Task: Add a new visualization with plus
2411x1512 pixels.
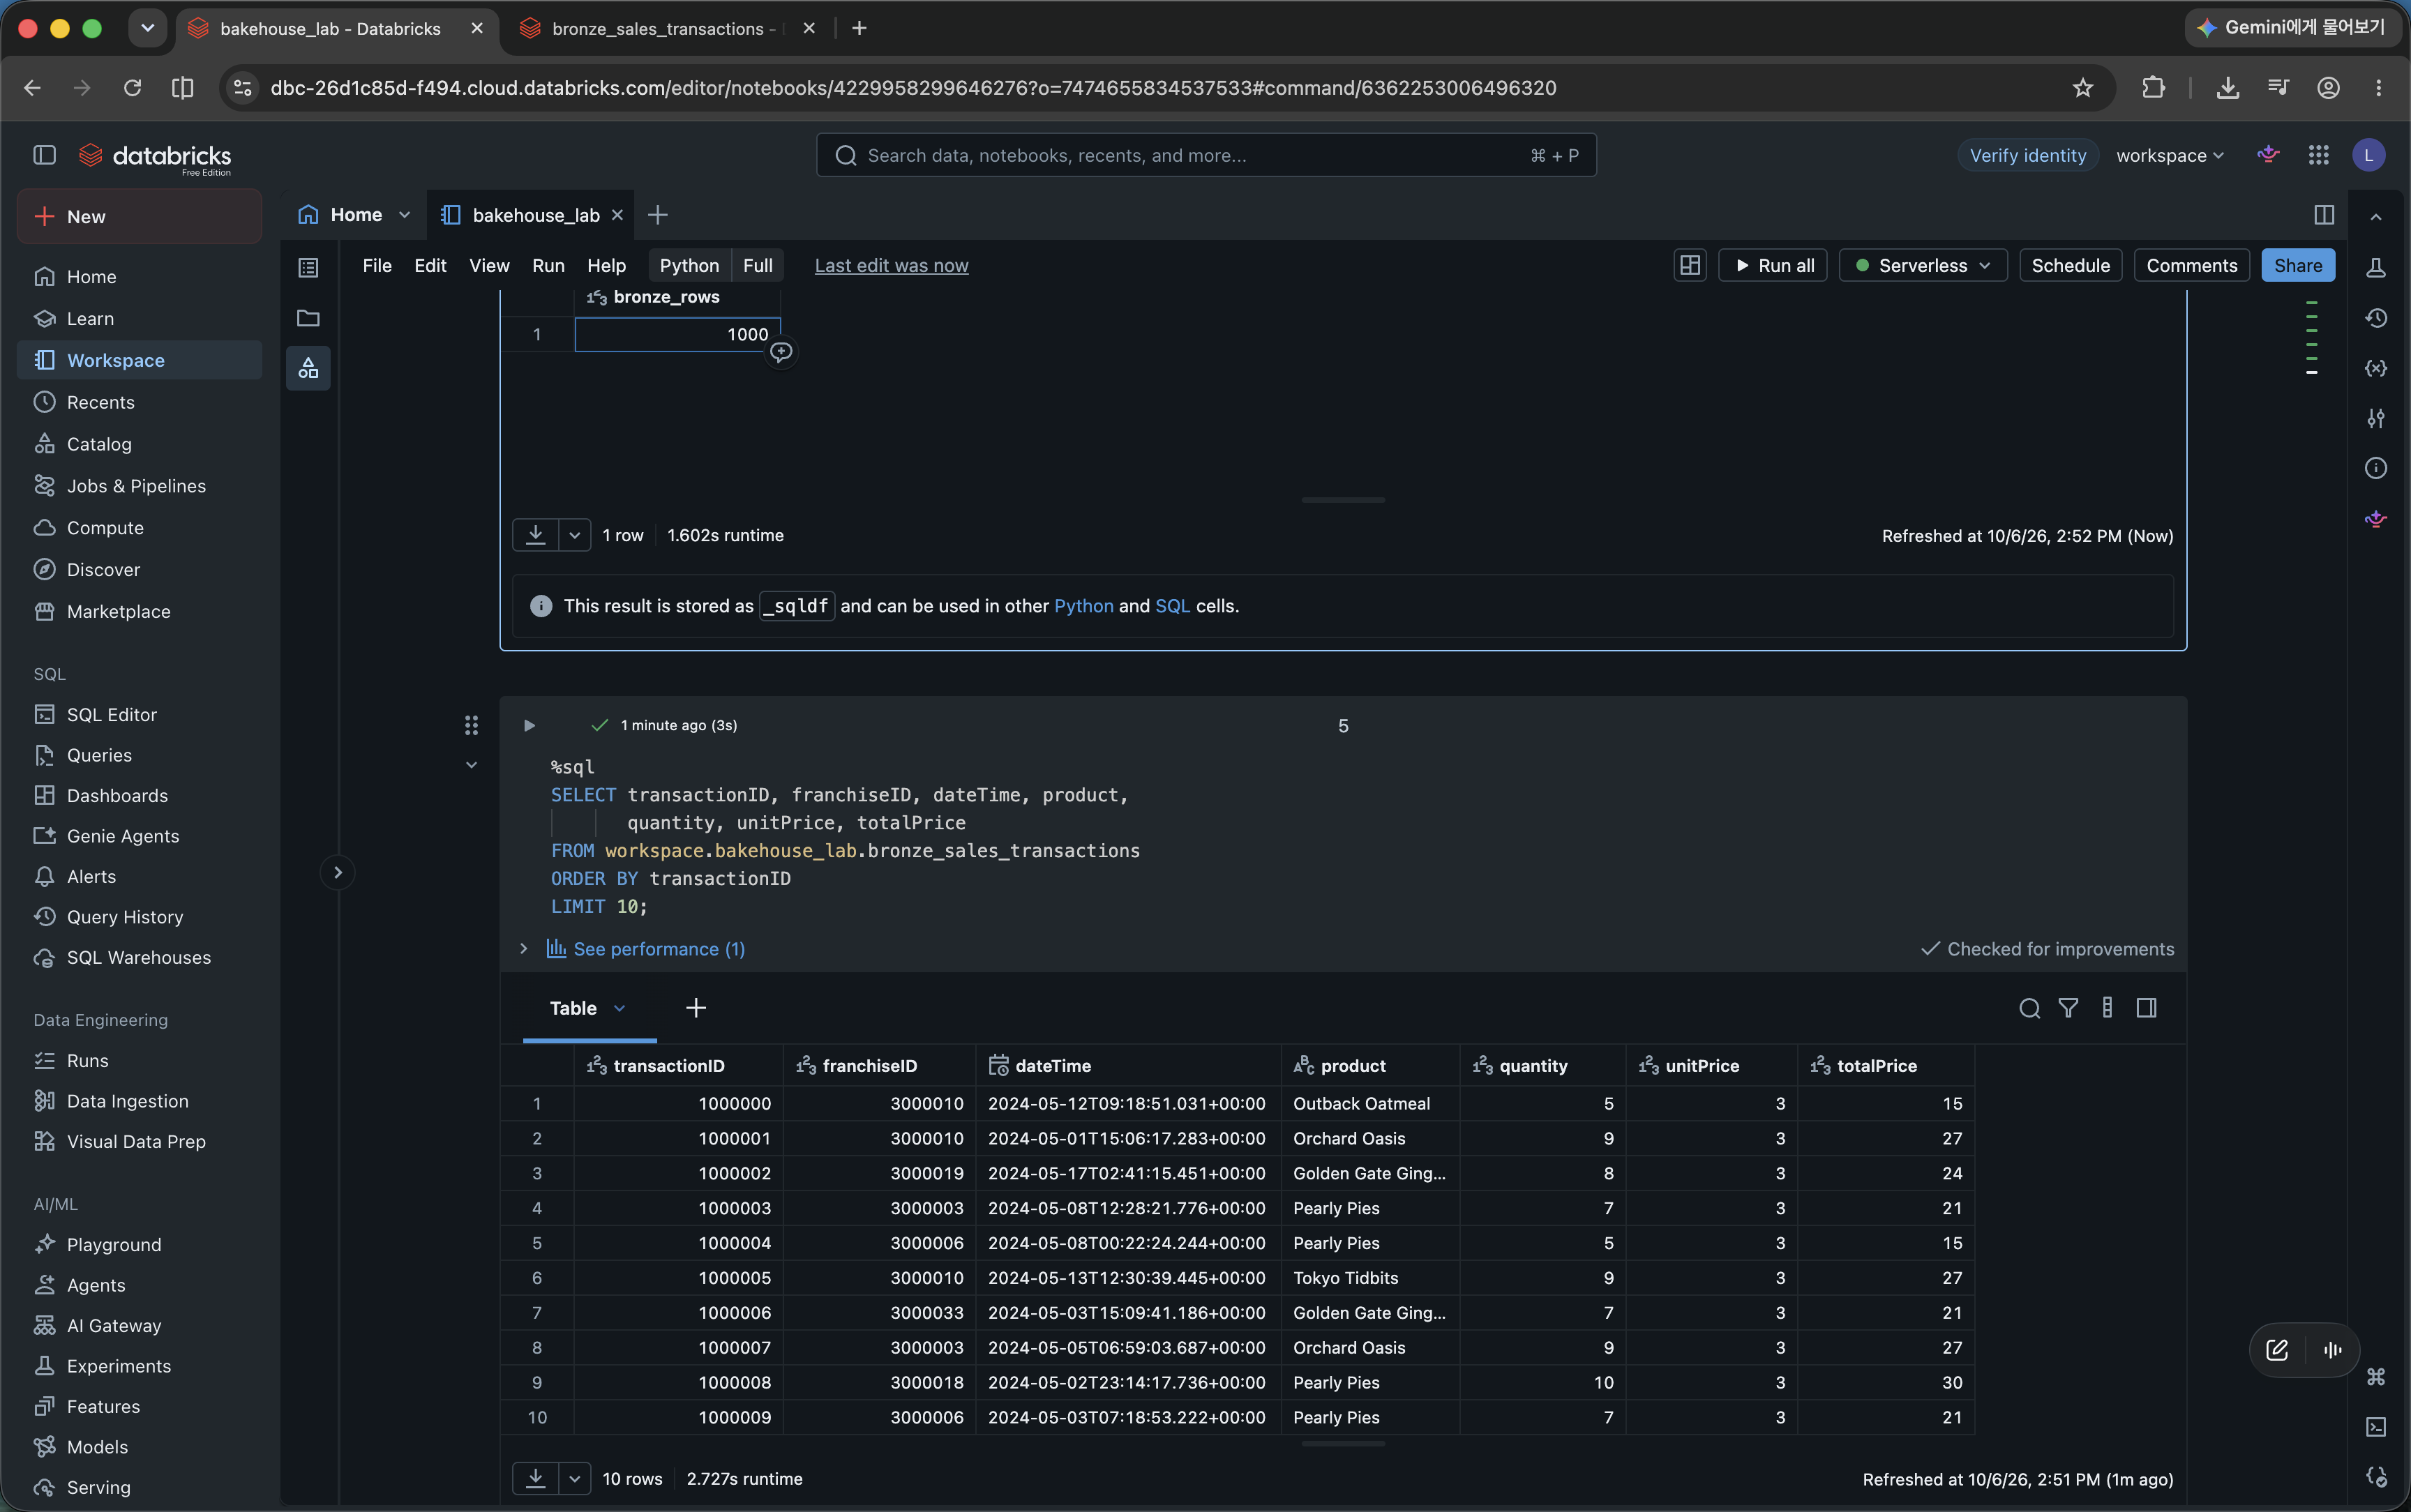Action: pos(696,1008)
